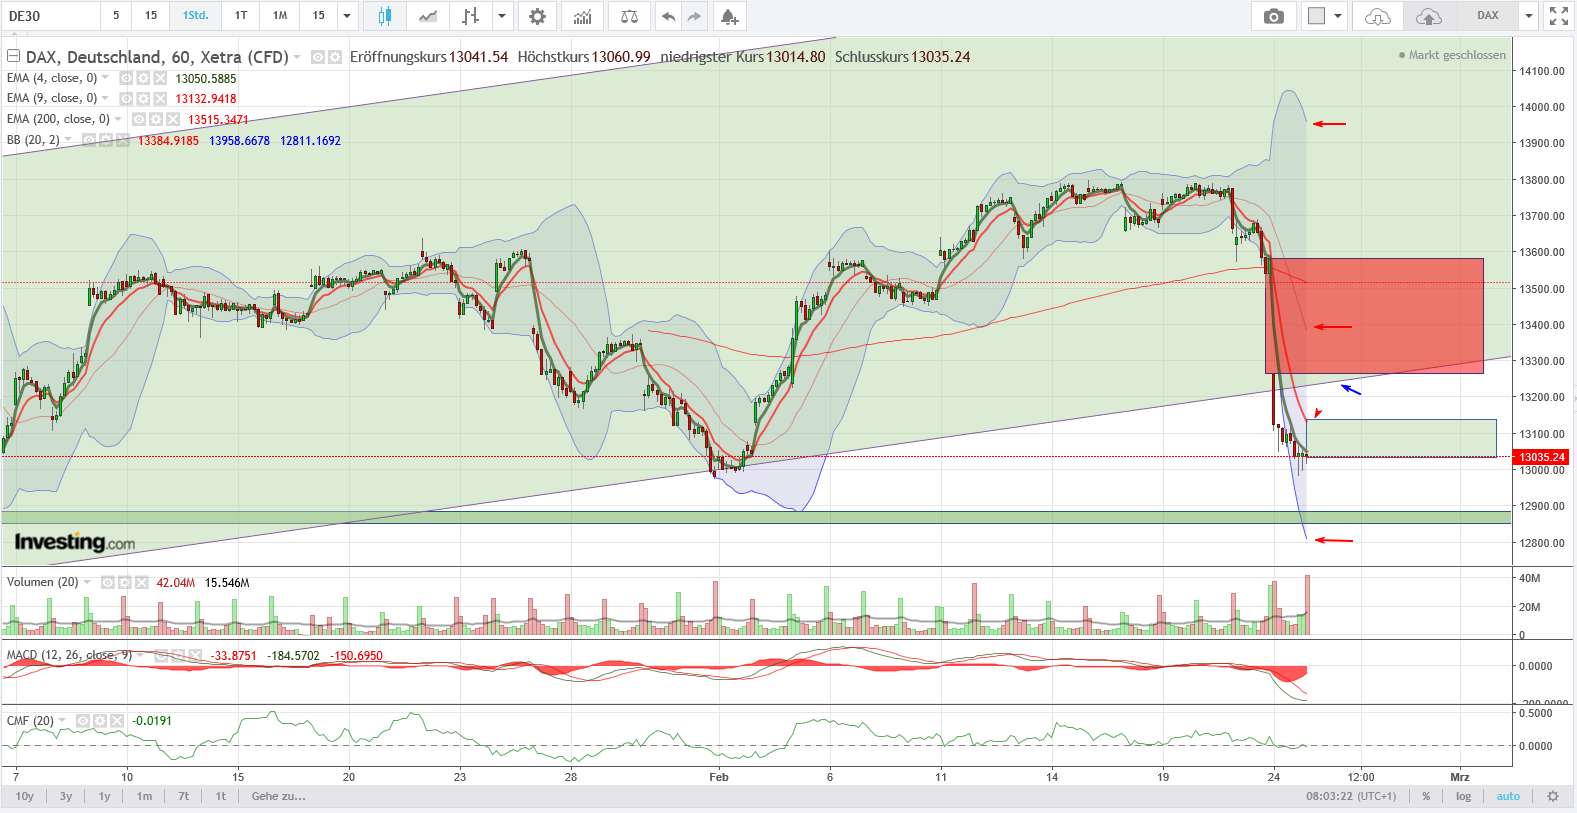Click the 13035.24 current price label
1577x813 pixels.
click(1542, 457)
